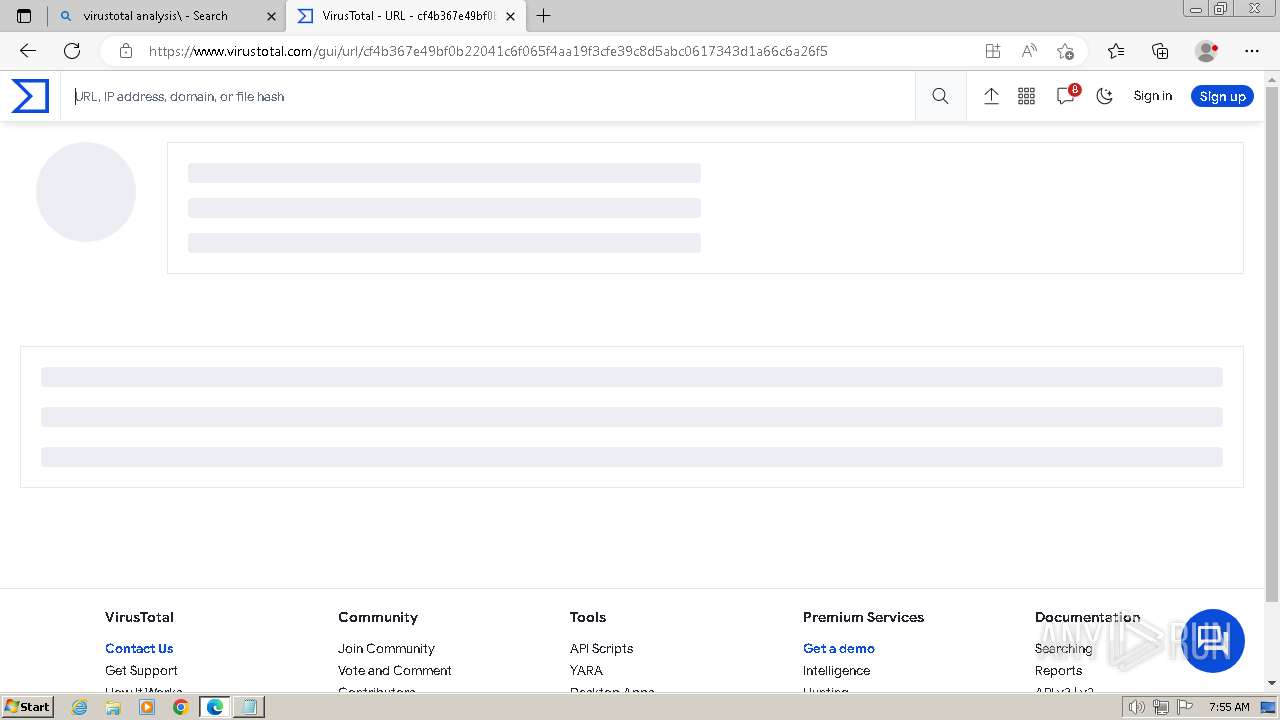Open the Collections icon

pos(1160,51)
